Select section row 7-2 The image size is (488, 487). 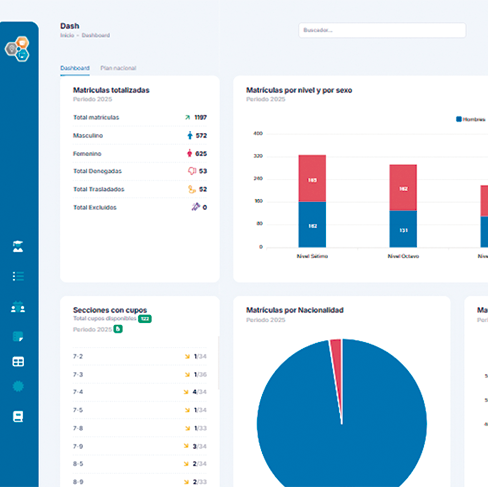[140, 357]
